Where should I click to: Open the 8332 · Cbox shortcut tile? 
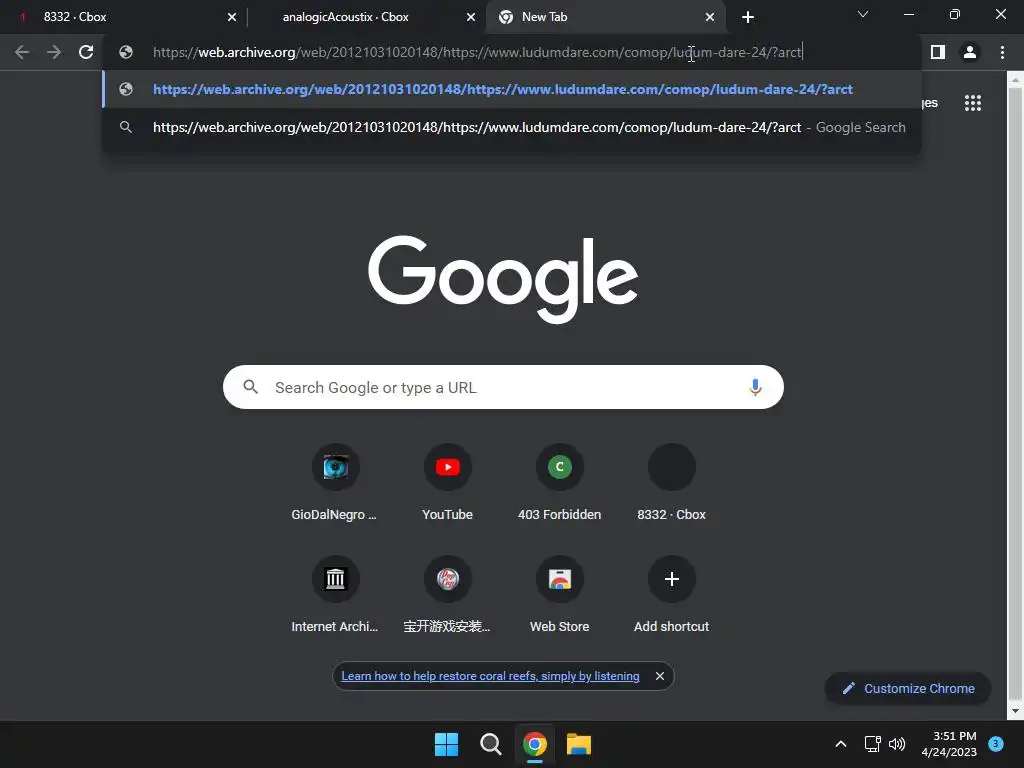coord(671,483)
